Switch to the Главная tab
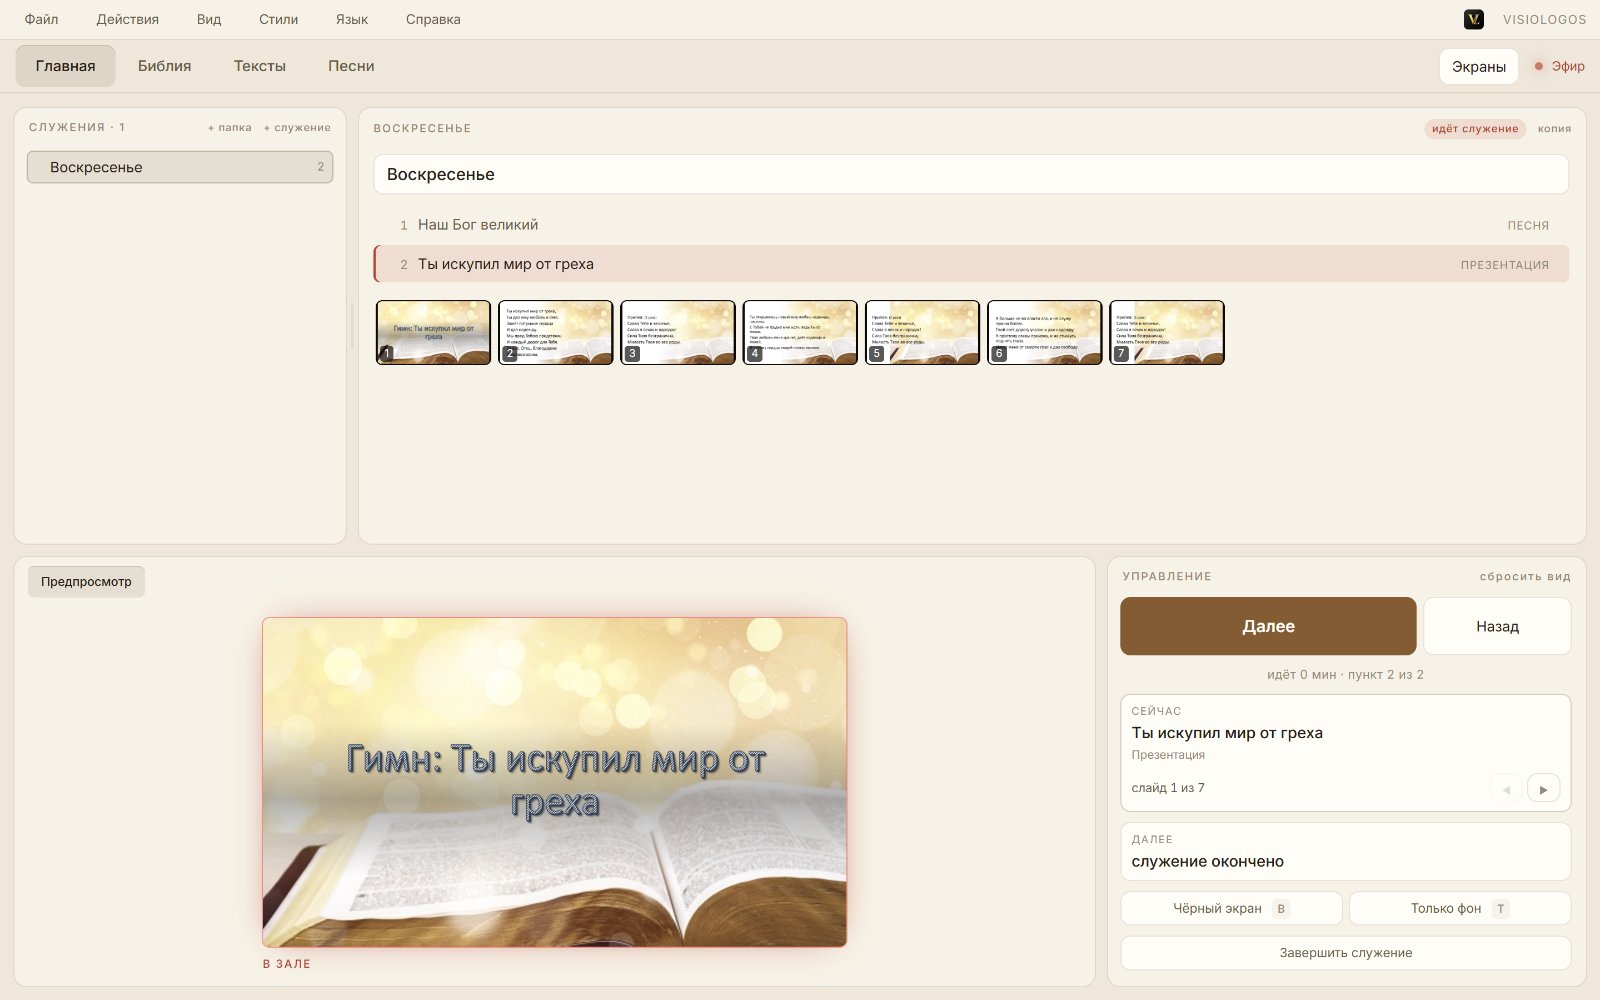Image resolution: width=1600 pixels, height=1000 pixels. tap(65, 66)
